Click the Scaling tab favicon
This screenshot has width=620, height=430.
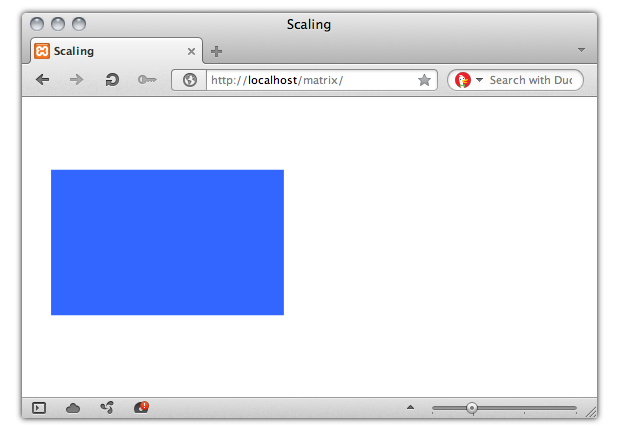coord(42,51)
